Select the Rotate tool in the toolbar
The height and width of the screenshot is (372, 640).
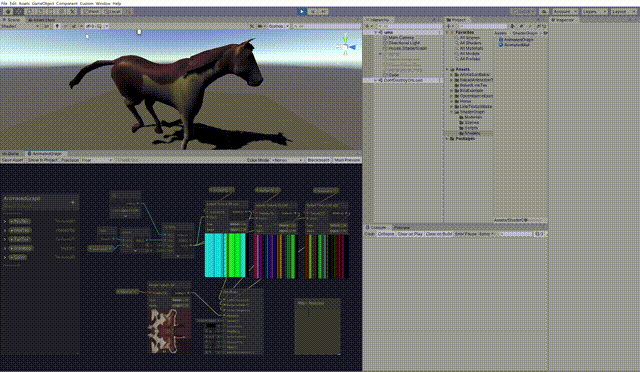(x=29, y=12)
